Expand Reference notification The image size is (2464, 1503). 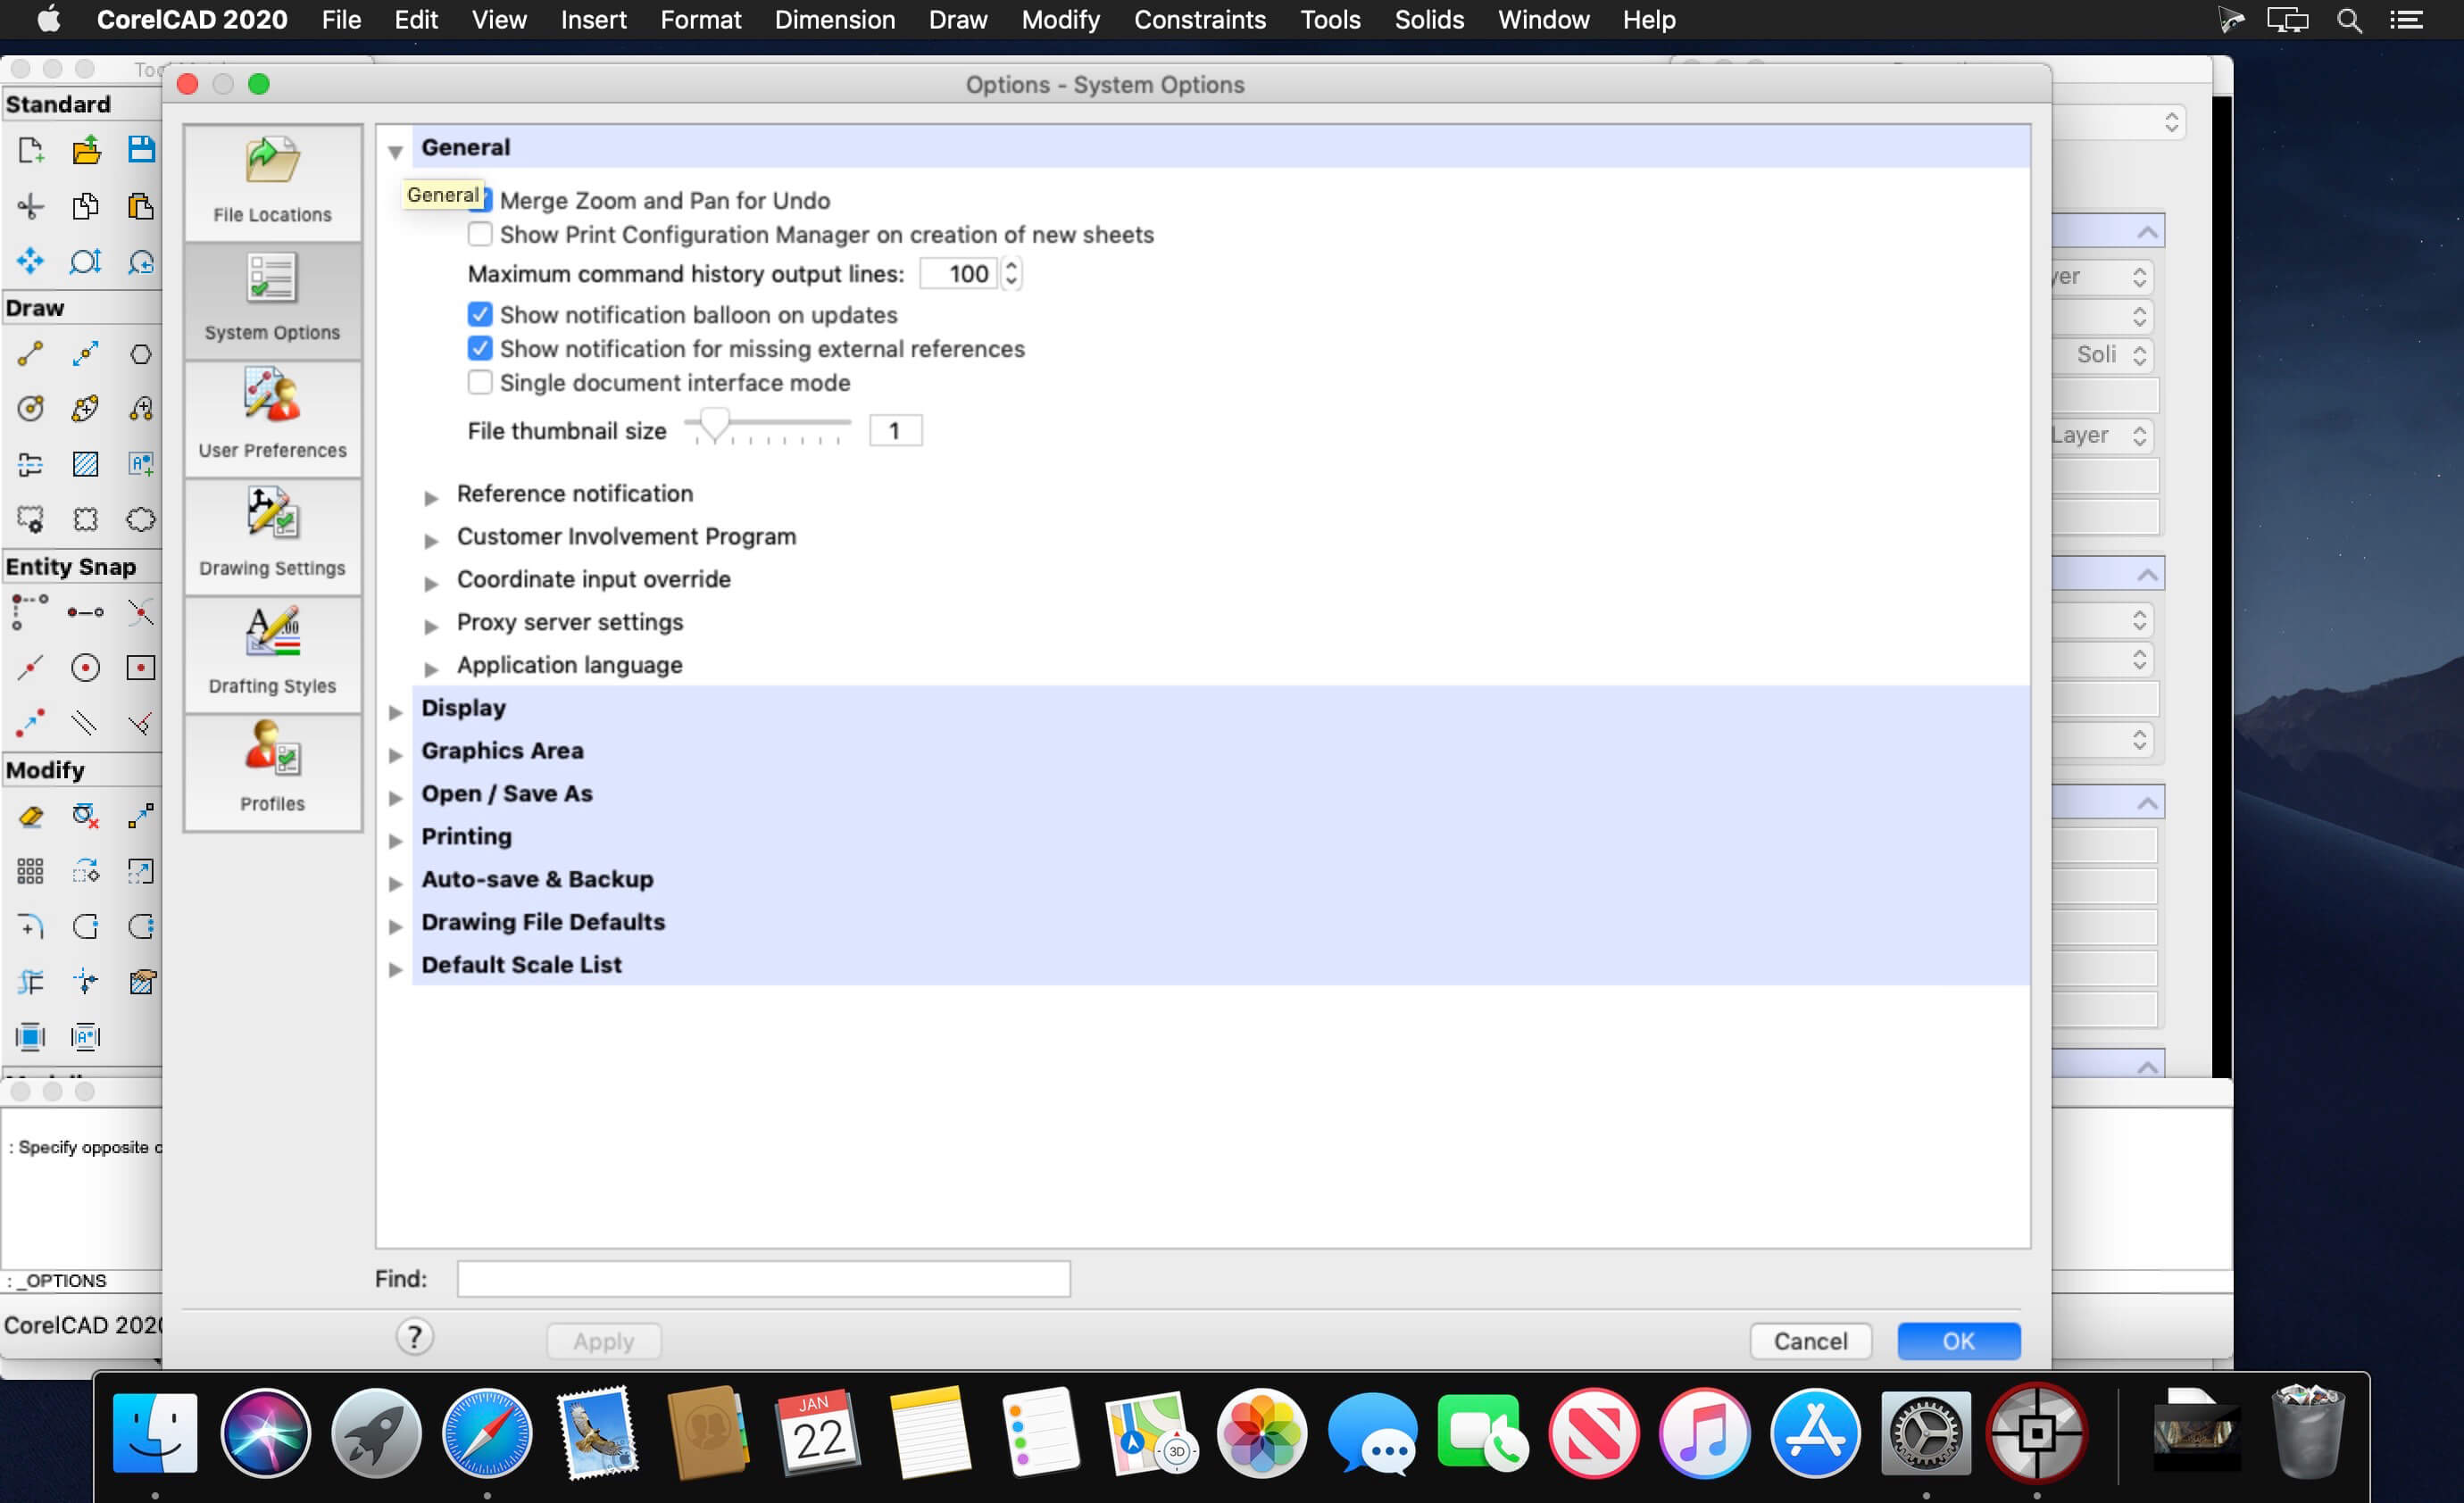[431, 497]
